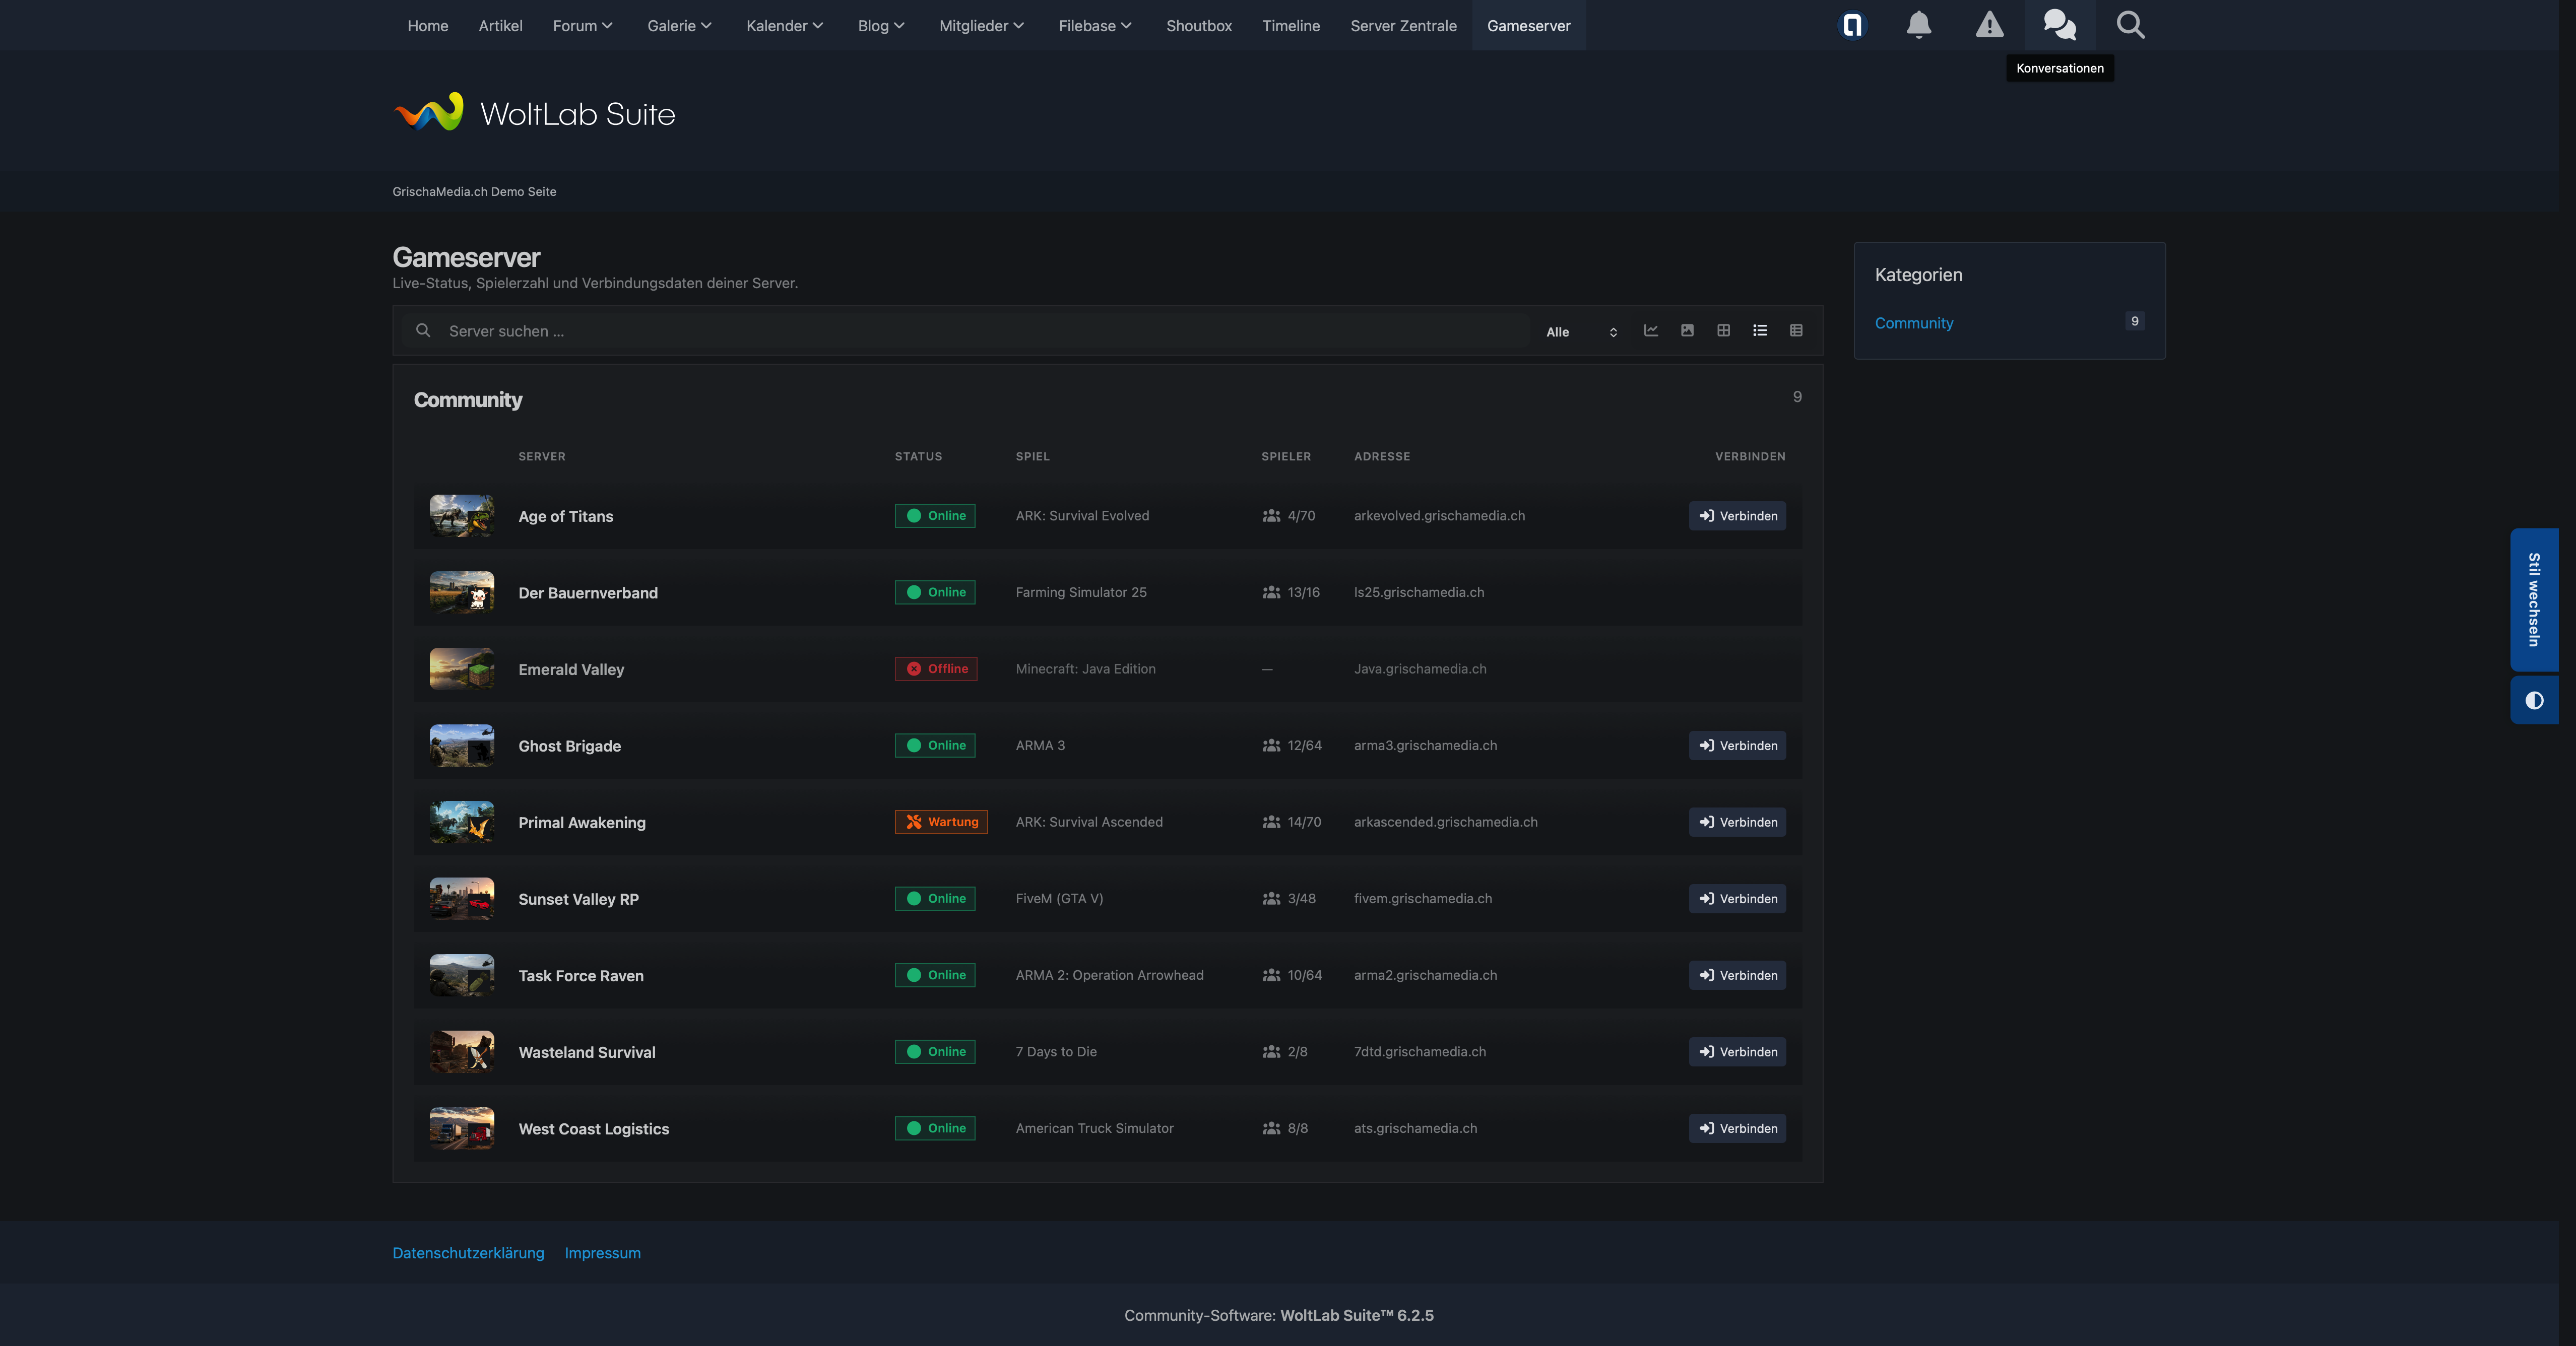Click the Emerald Valley server name

click(x=571, y=670)
